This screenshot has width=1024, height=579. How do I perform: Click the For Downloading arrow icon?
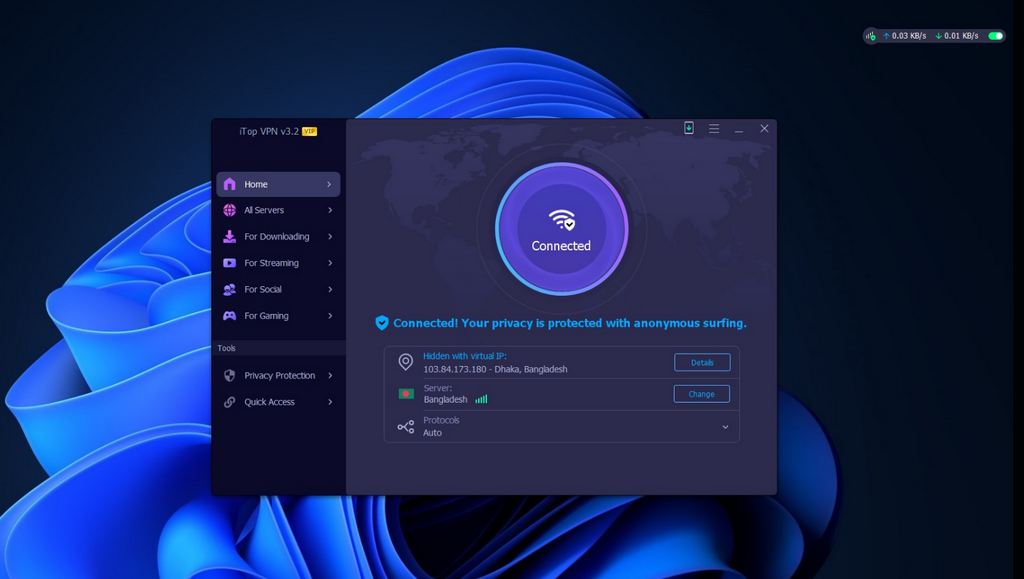point(229,236)
